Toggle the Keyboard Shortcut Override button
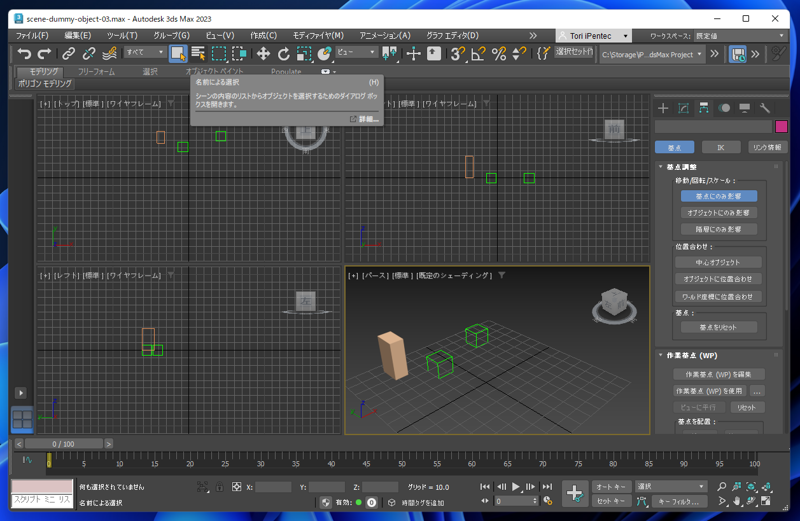The height and width of the screenshot is (521, 800). click(x=434, y=54)
